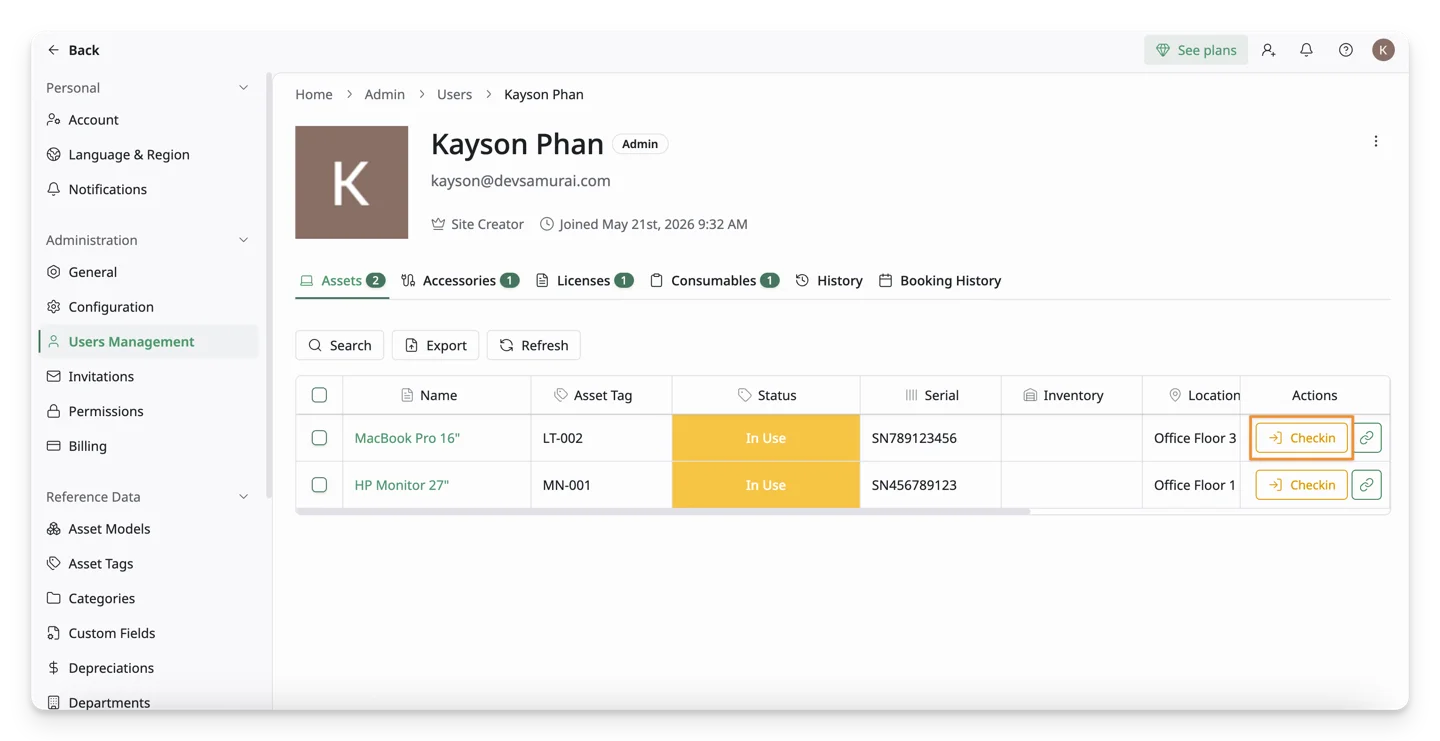Viewport: 1440px width, 741px height.
Task: Open the three-dot more options menu
Action: pos(1375,142)
